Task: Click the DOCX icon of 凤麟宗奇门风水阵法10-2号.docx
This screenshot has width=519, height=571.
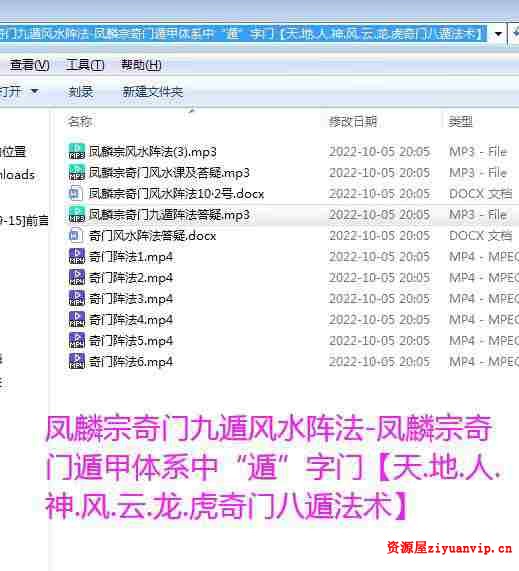Action: 76,193
